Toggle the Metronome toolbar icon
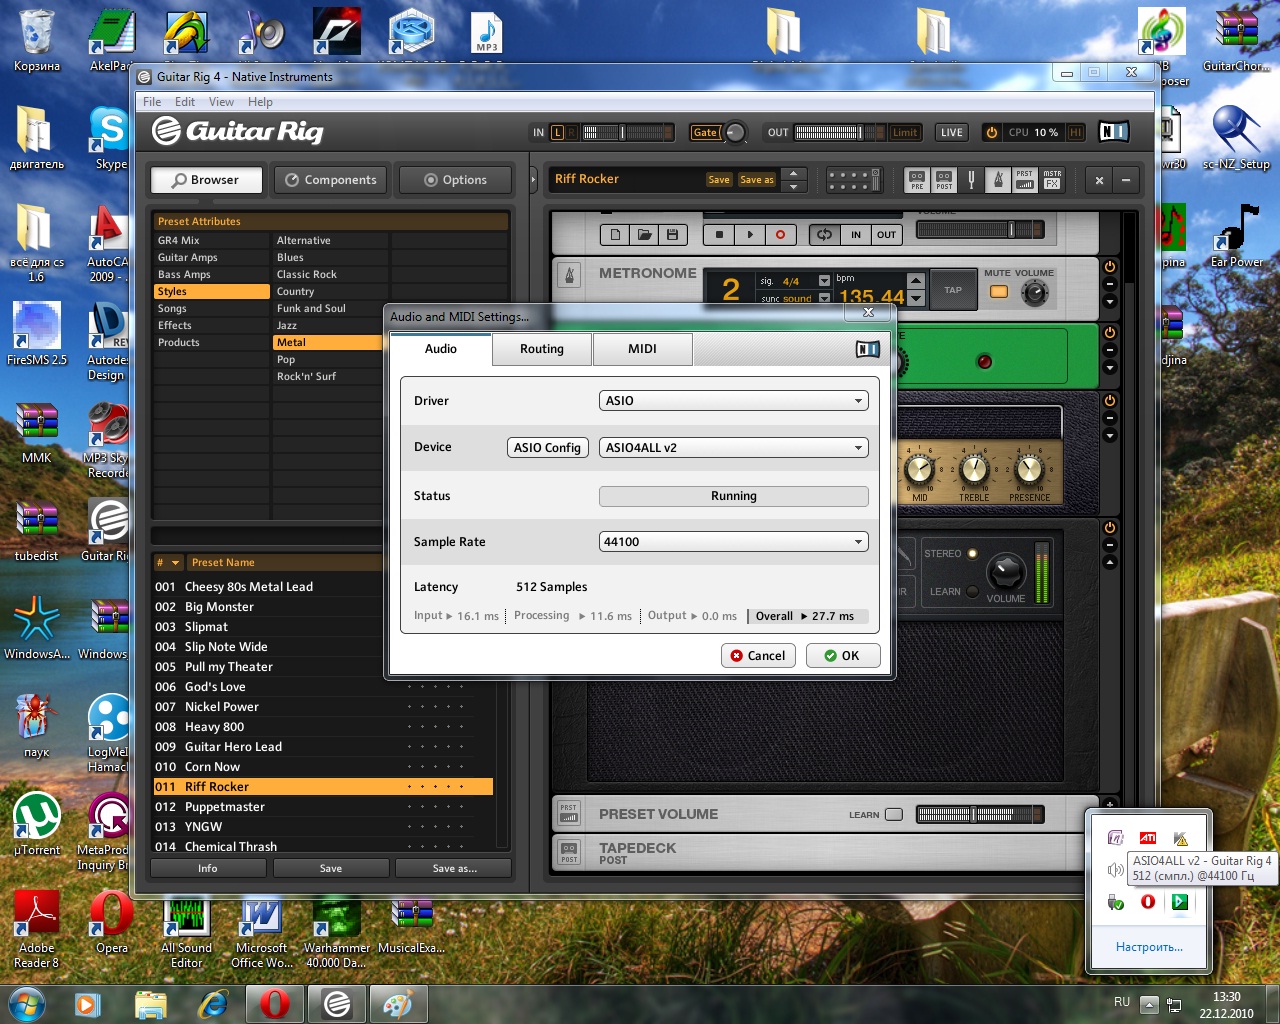The height and width of the screenshot is (1024, 1280). pyautogui.click(x=998, y=180)
